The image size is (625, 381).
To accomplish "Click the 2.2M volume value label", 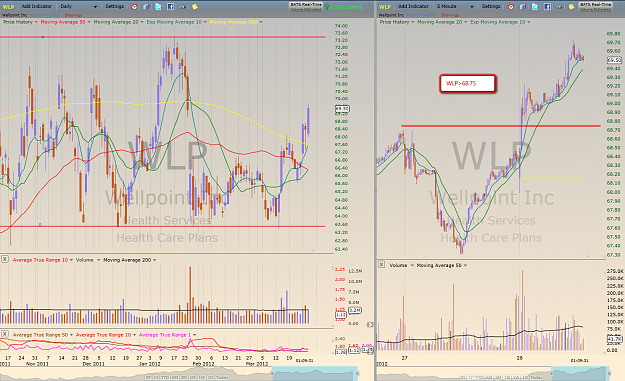I will click(x=355, y=310).
